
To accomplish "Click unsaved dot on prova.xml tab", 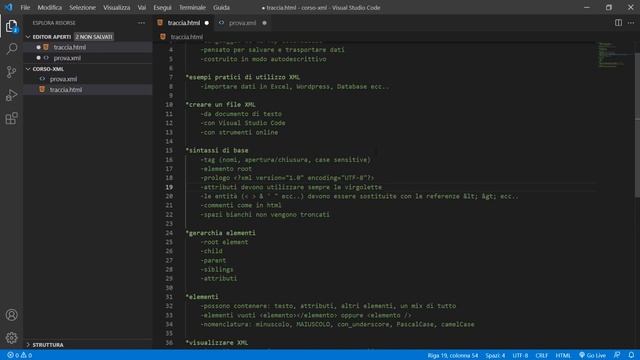I will click(264, 23).
